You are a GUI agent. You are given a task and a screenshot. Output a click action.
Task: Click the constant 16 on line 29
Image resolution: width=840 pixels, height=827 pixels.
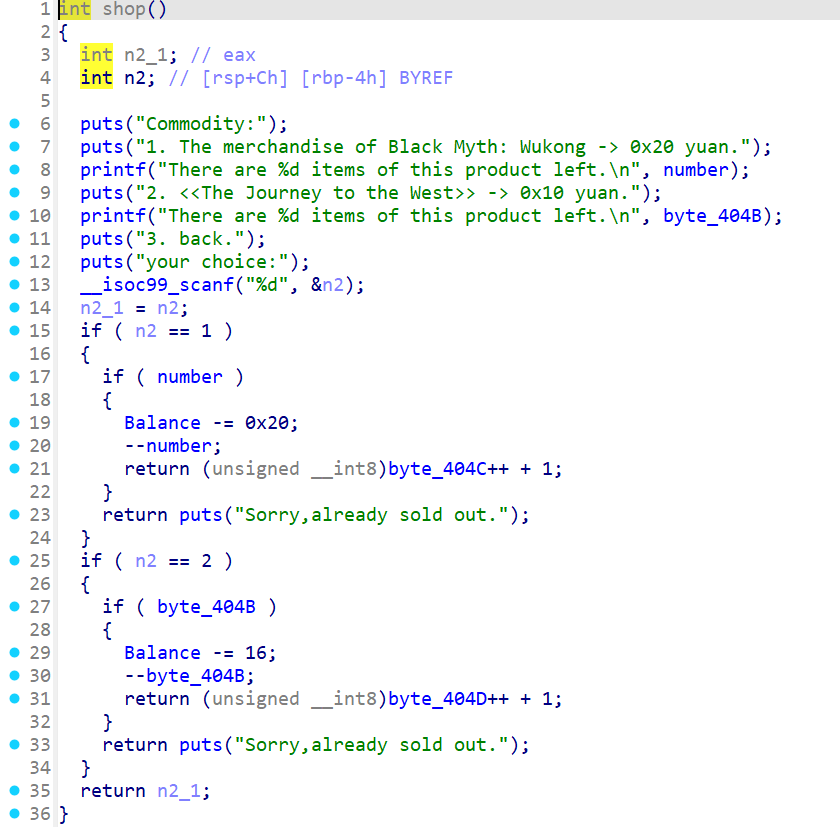coord(256,653)
